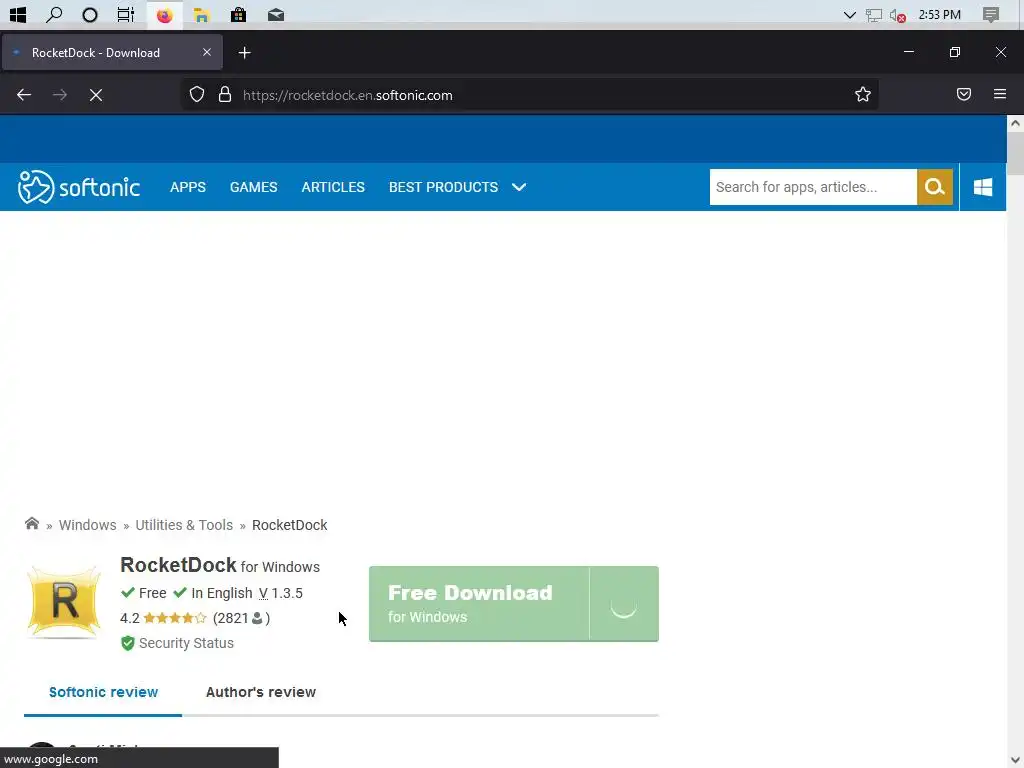Click the Softonic search field
Screen dimensions: 1024x768
tap(813, 187)
